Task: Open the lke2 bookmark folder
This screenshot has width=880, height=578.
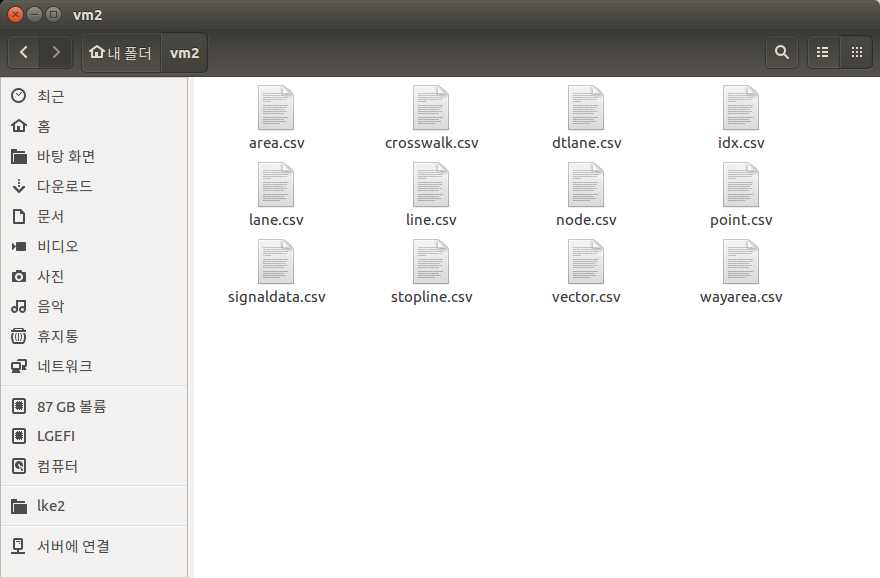Action: coord(94,506)
